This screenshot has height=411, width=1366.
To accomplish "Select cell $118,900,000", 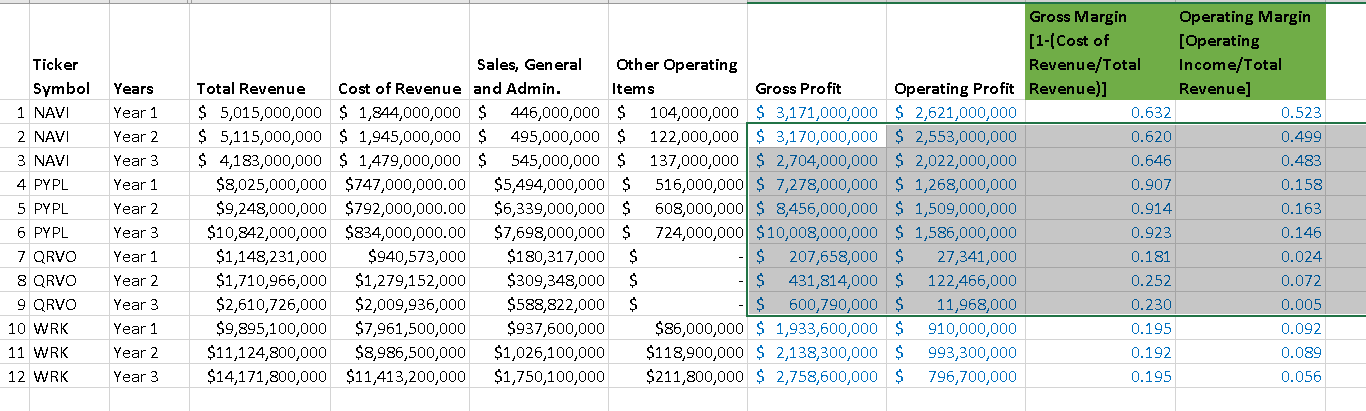I will click(677, 353).
